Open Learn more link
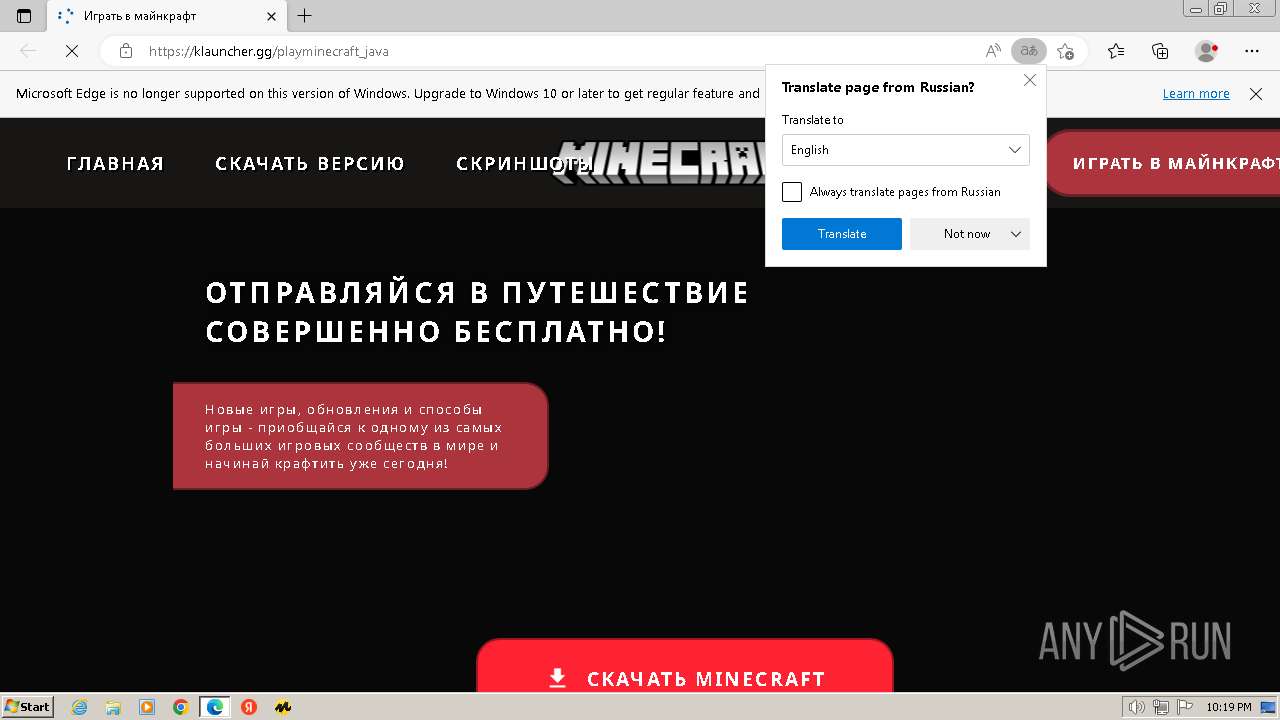The width and height of the screenshot is (1280, 720). (1196, 94)
